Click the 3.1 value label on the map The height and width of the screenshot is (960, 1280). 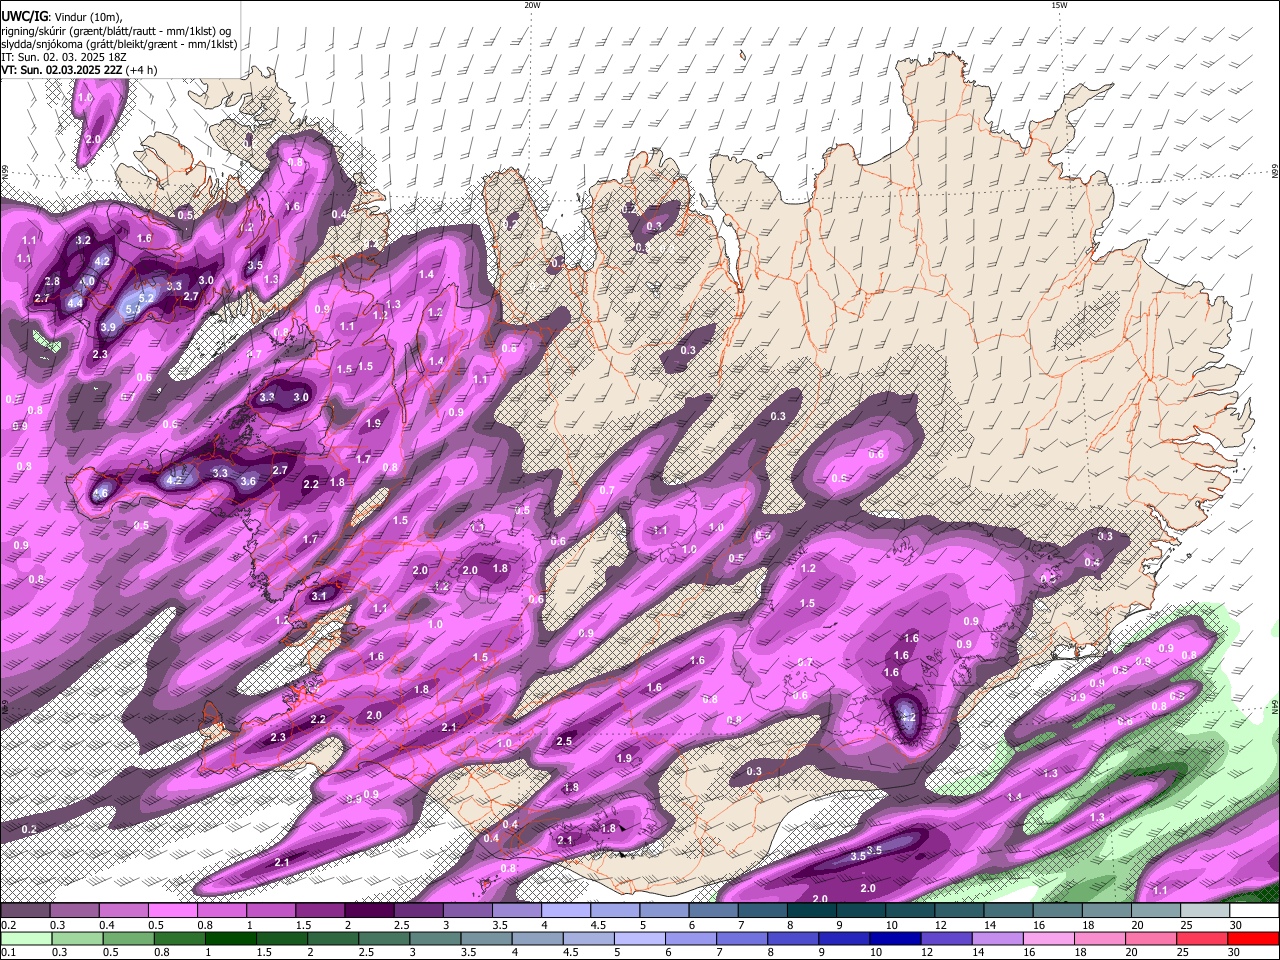(319, 595)
